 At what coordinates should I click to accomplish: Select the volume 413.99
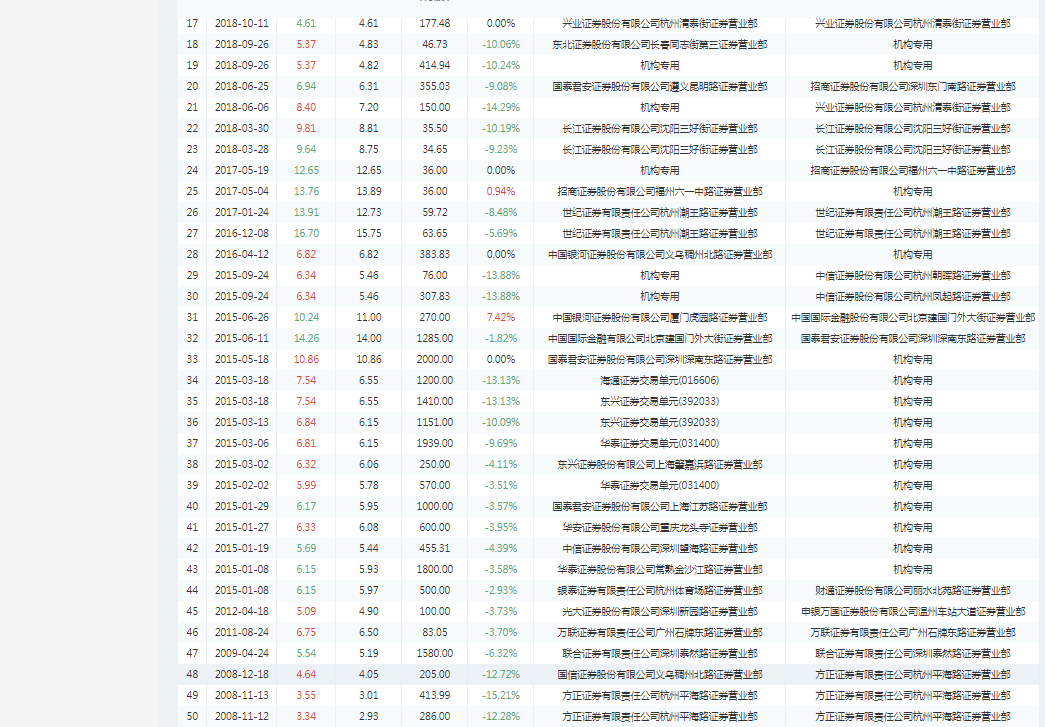point(435,695)
